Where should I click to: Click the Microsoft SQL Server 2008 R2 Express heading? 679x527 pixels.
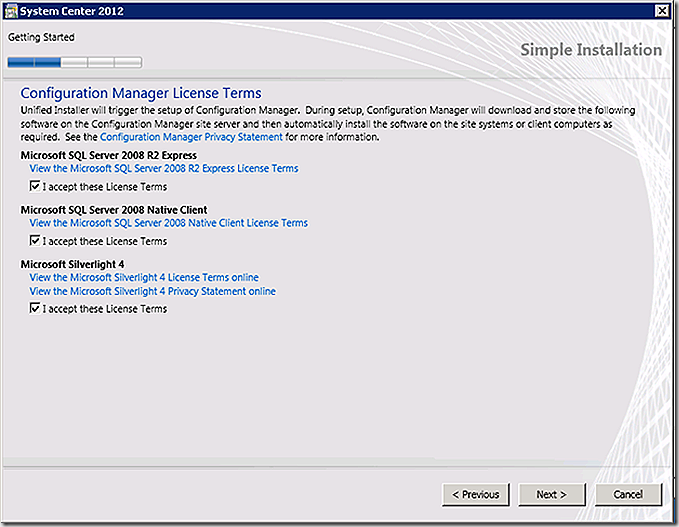click(x=109, y=155)
